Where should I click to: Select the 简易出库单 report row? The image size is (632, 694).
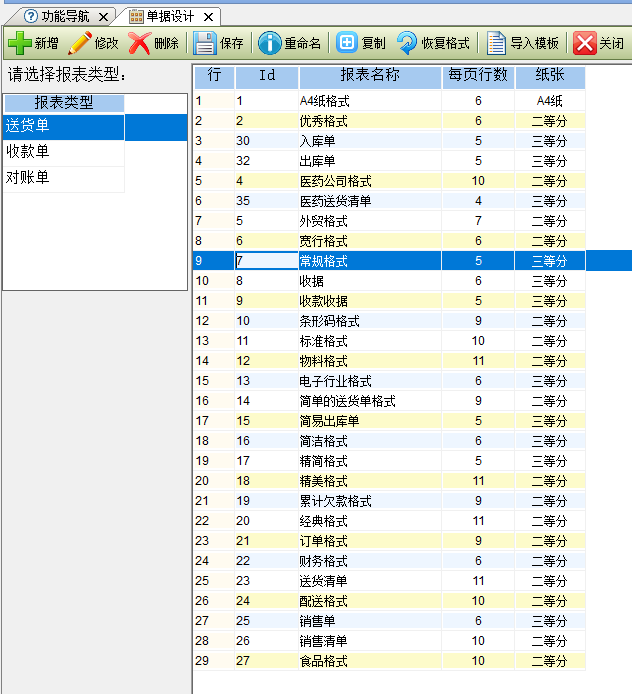coord(389,421)
